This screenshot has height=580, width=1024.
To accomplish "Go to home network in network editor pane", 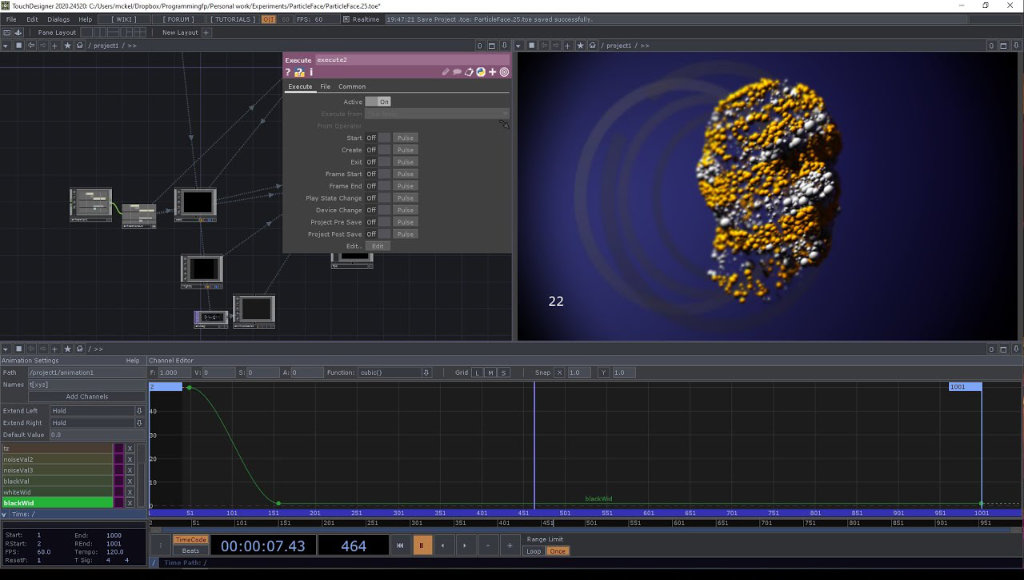I will click(x=80, y=46).
